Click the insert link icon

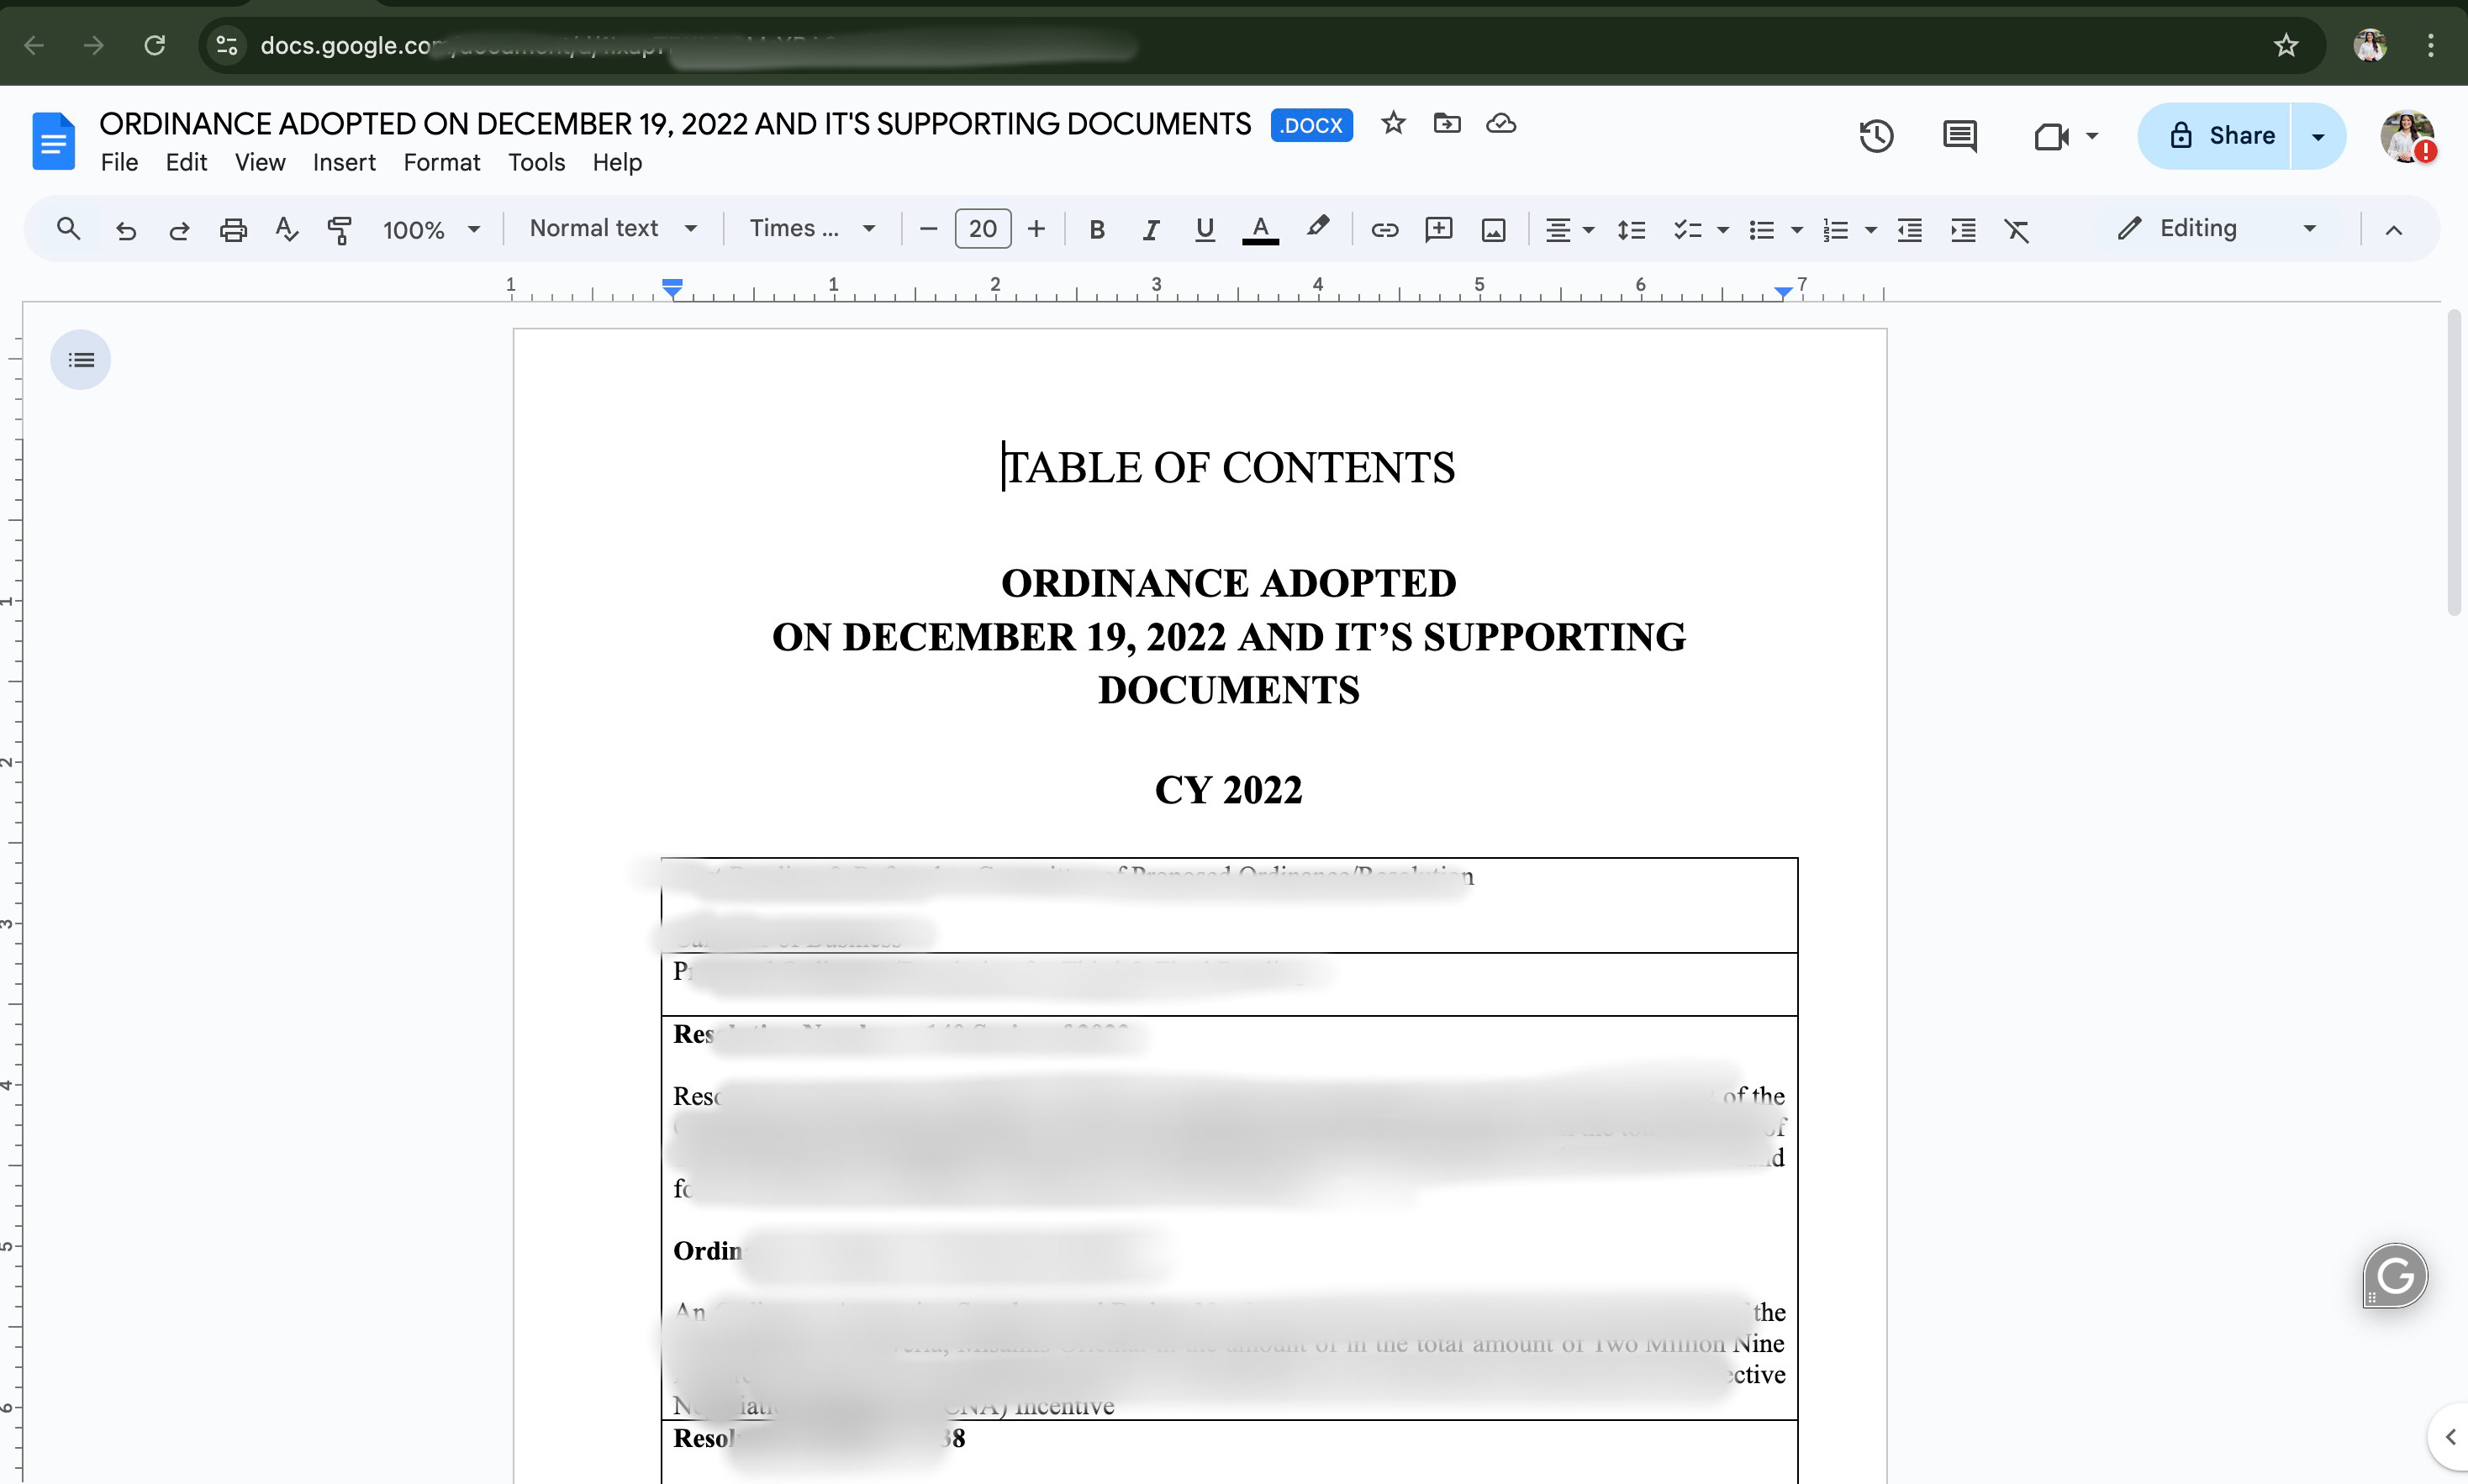point(1384,230)
